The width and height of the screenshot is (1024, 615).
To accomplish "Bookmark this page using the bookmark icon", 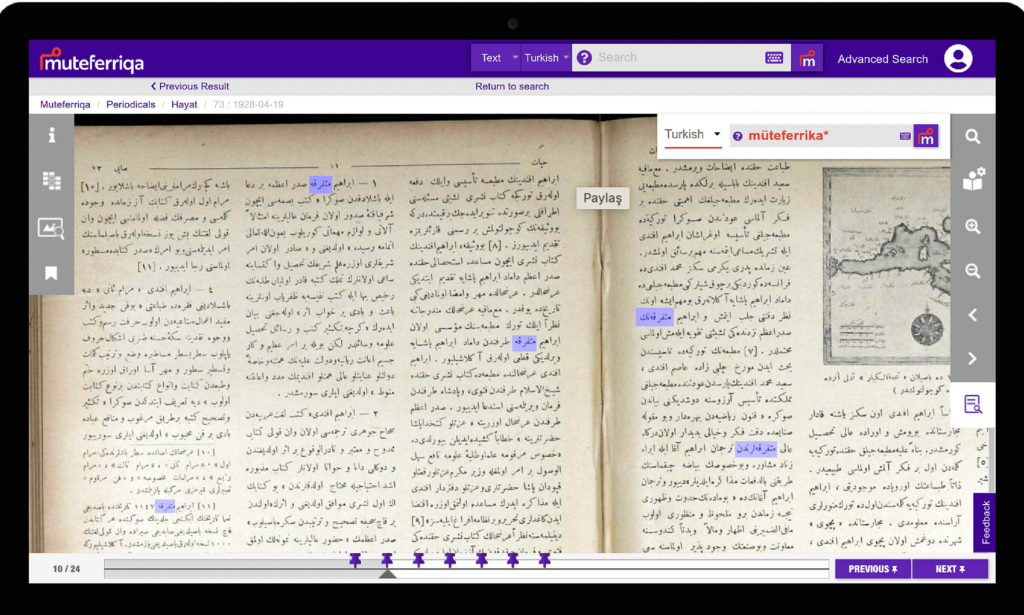I will point(51,273).
